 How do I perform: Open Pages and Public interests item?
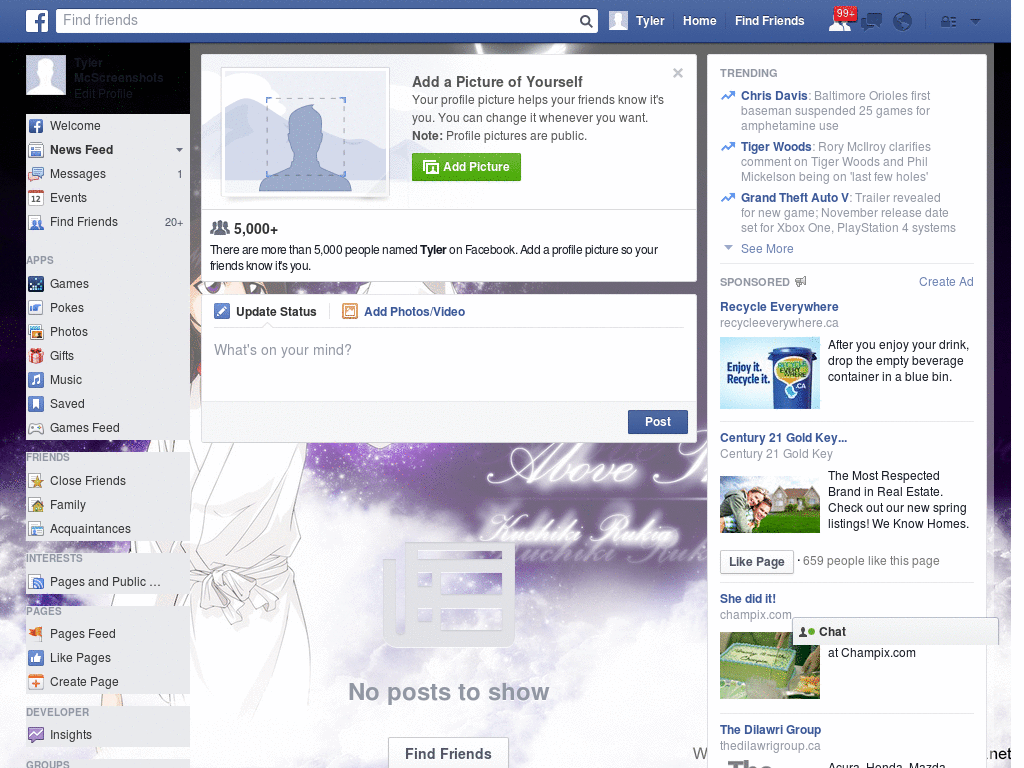(108, 582)
